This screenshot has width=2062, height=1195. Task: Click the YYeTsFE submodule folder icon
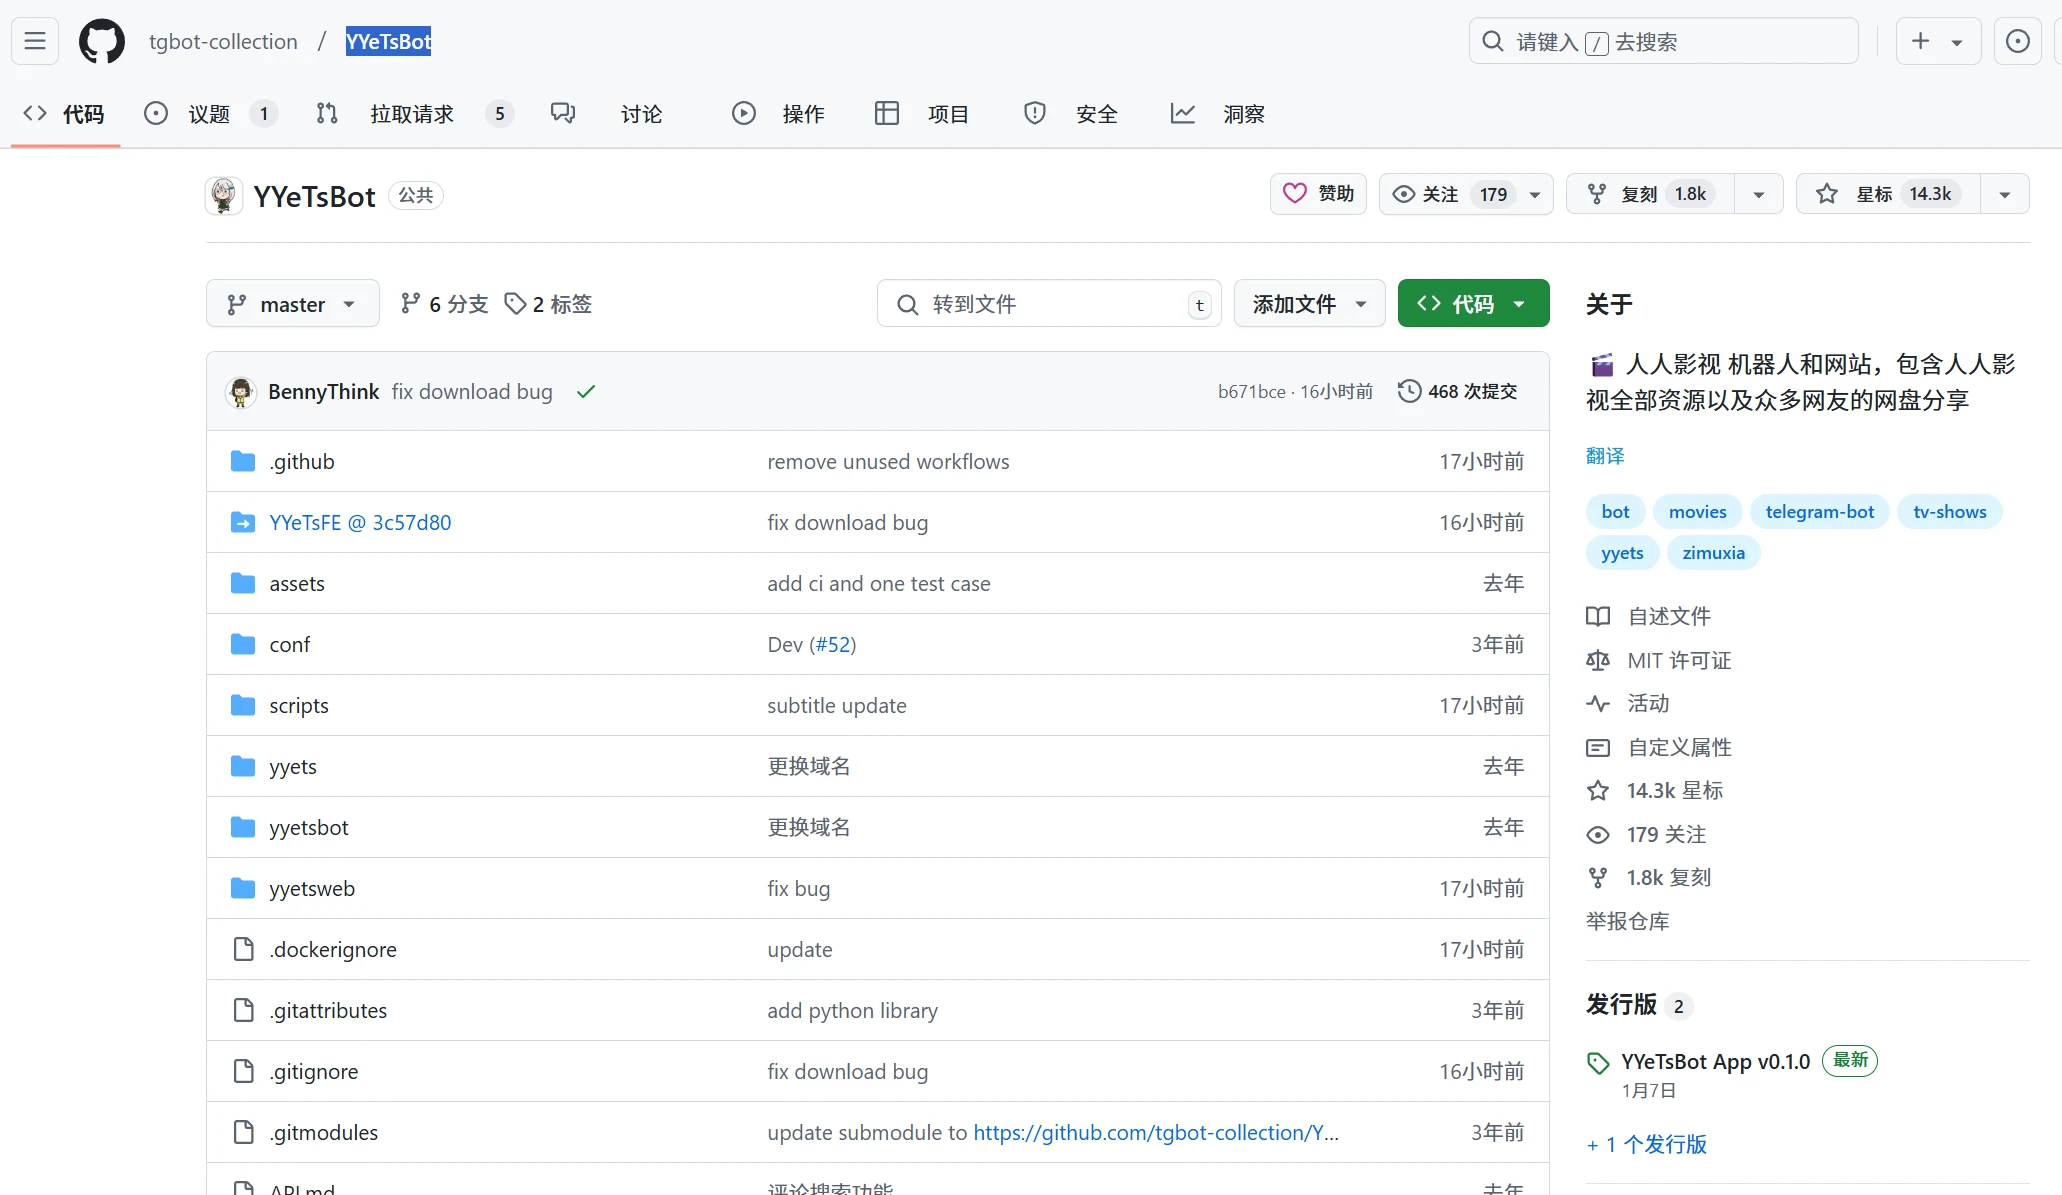pyautogui.click(x=243, y=522)
